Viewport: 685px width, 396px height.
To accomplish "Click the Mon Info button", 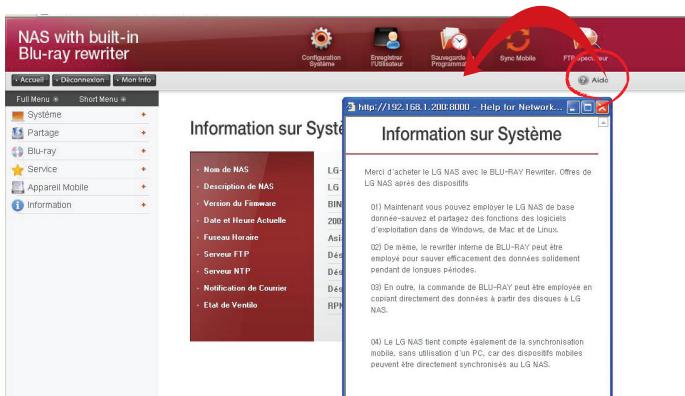I will pos(135,80).
